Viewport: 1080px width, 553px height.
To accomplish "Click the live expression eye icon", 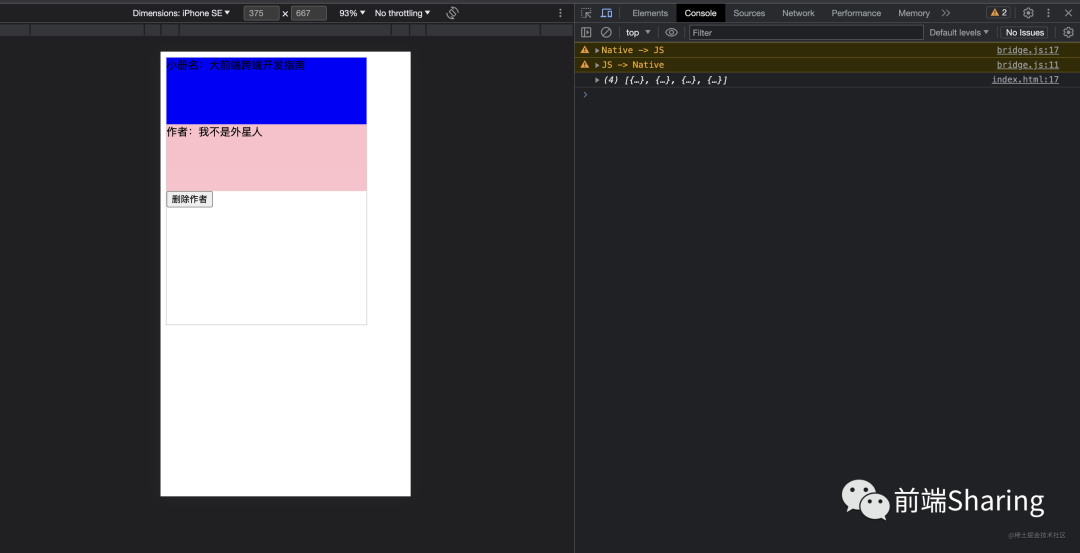I will [672, 32].
